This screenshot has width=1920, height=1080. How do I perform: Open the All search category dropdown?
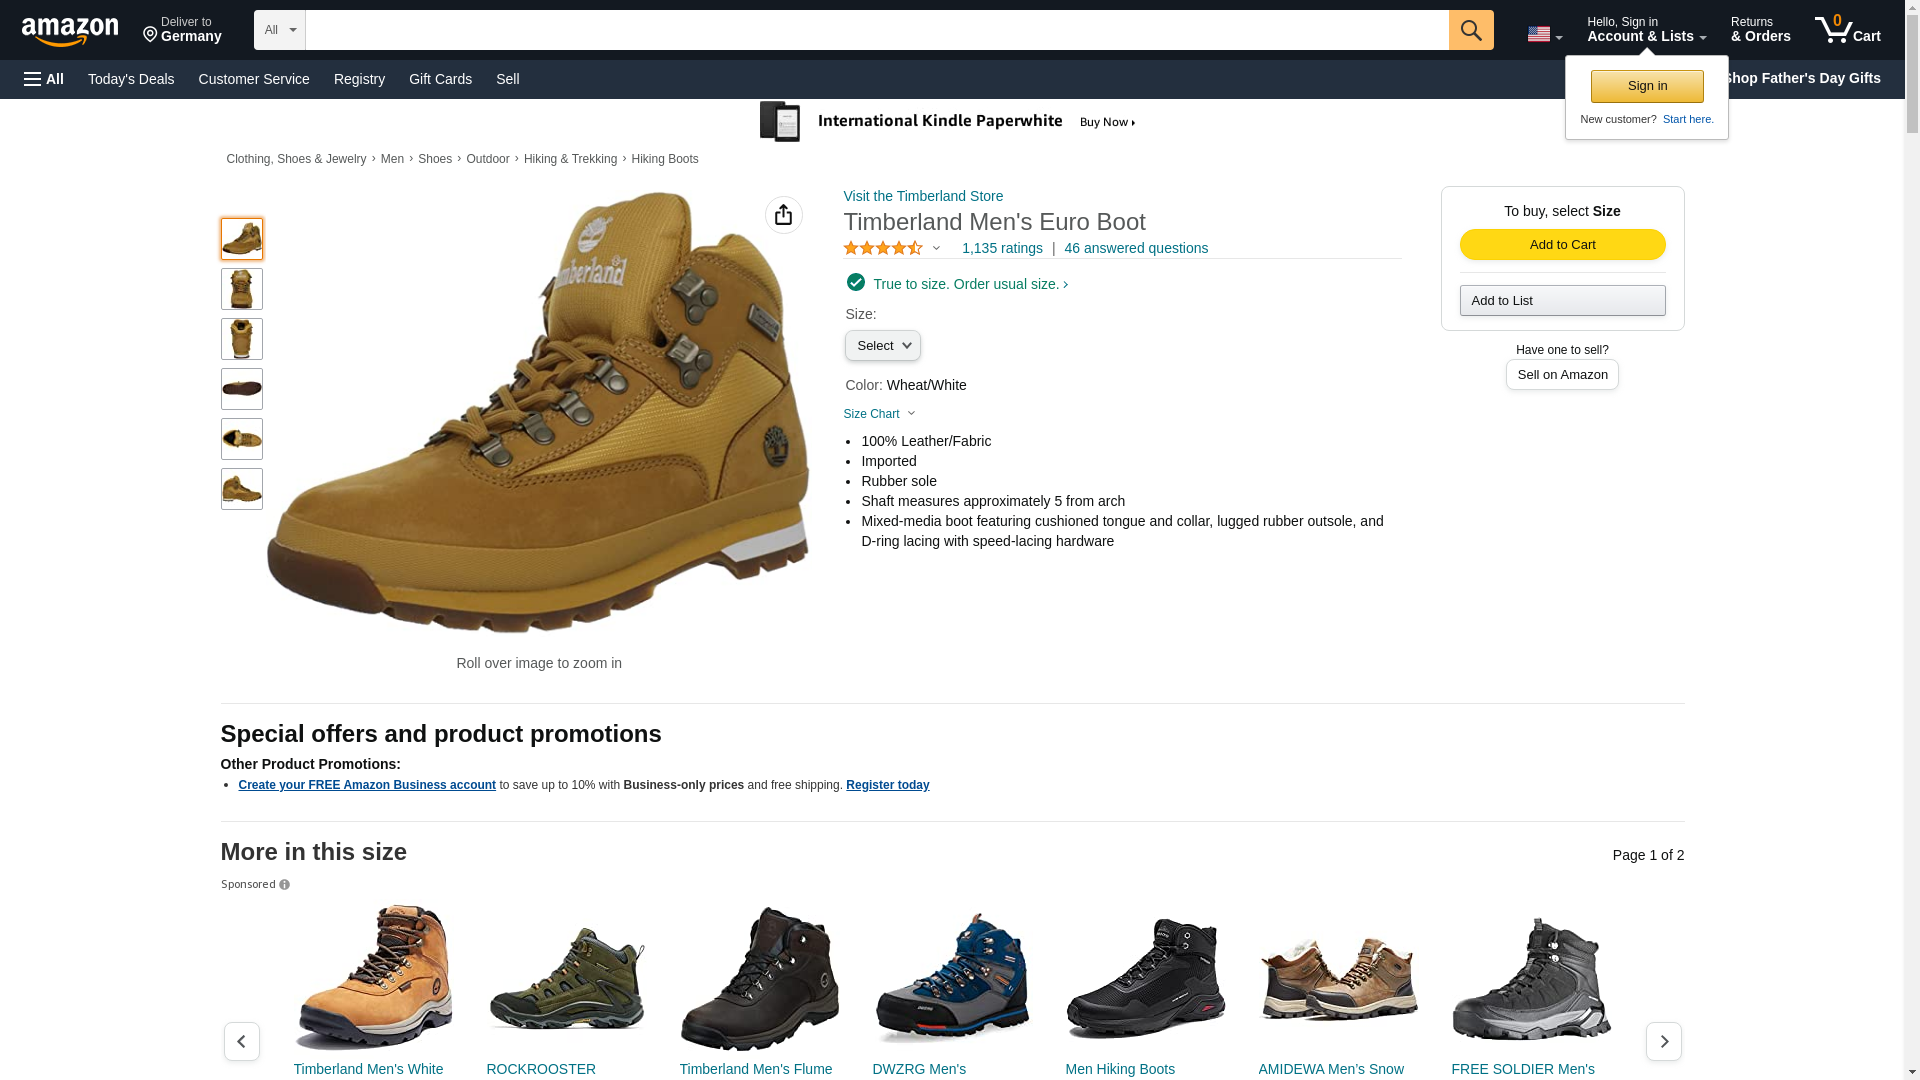click(280, 30)
